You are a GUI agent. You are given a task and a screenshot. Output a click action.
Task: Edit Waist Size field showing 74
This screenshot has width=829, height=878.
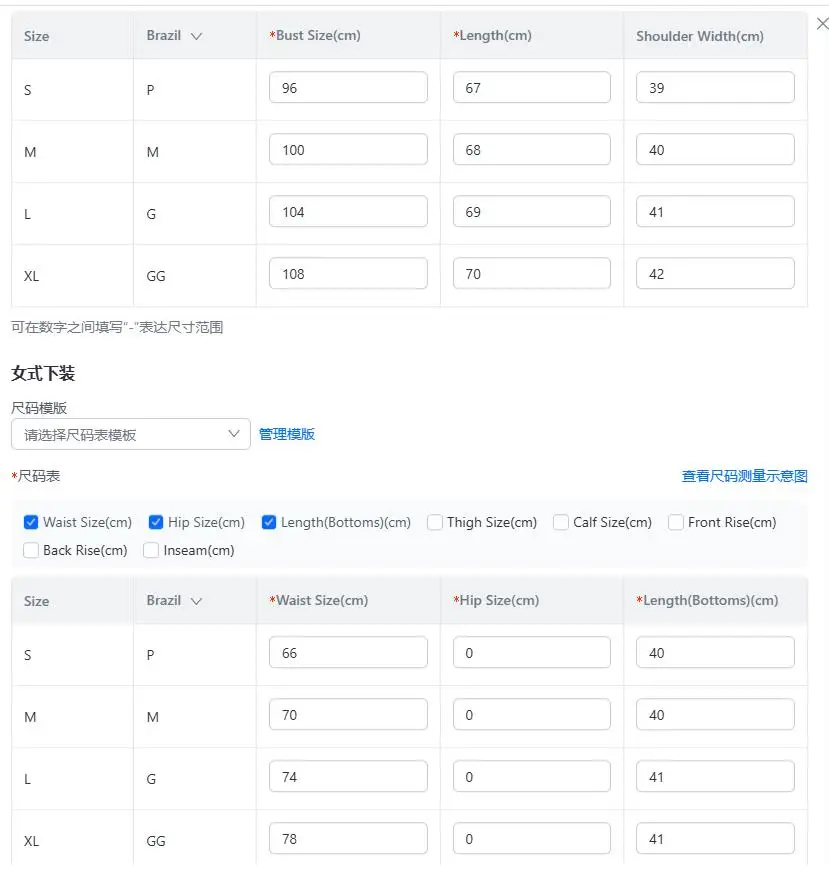click(x=348, y=777)
